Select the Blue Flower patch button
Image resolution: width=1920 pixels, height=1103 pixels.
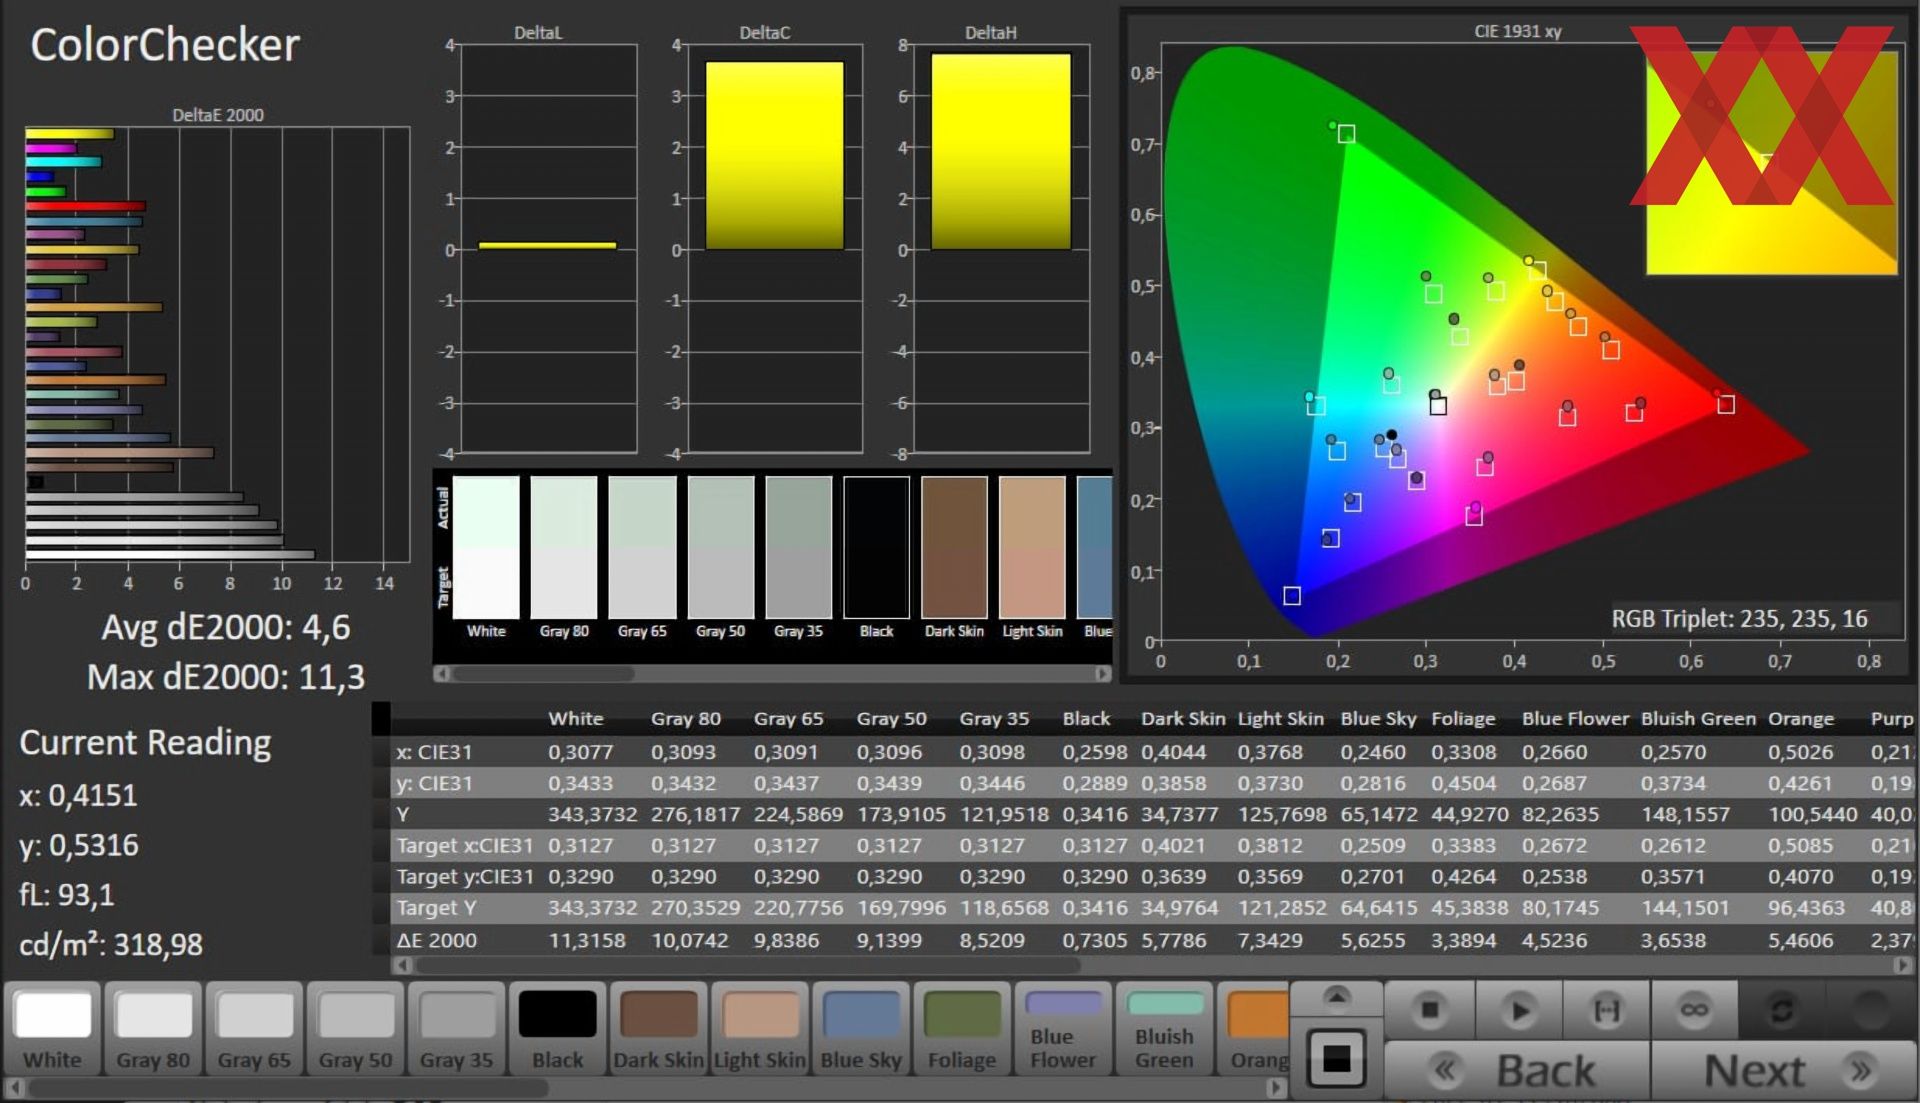pyautogui.click(x=1063, y=1029)
